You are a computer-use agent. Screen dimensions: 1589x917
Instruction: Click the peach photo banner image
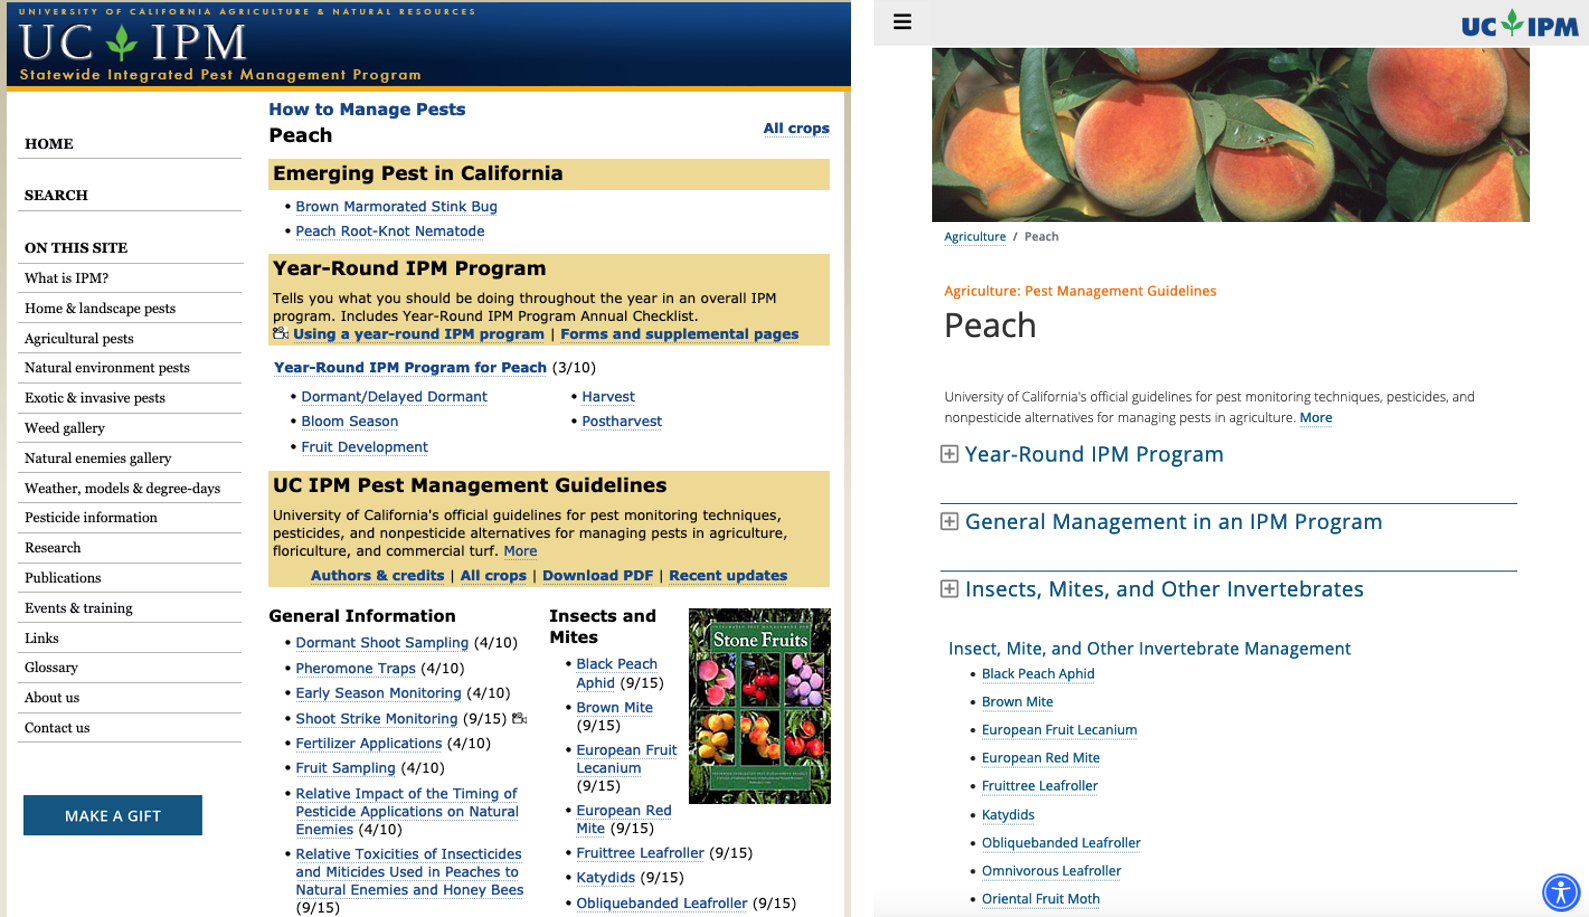click(x=1230, y=135)
